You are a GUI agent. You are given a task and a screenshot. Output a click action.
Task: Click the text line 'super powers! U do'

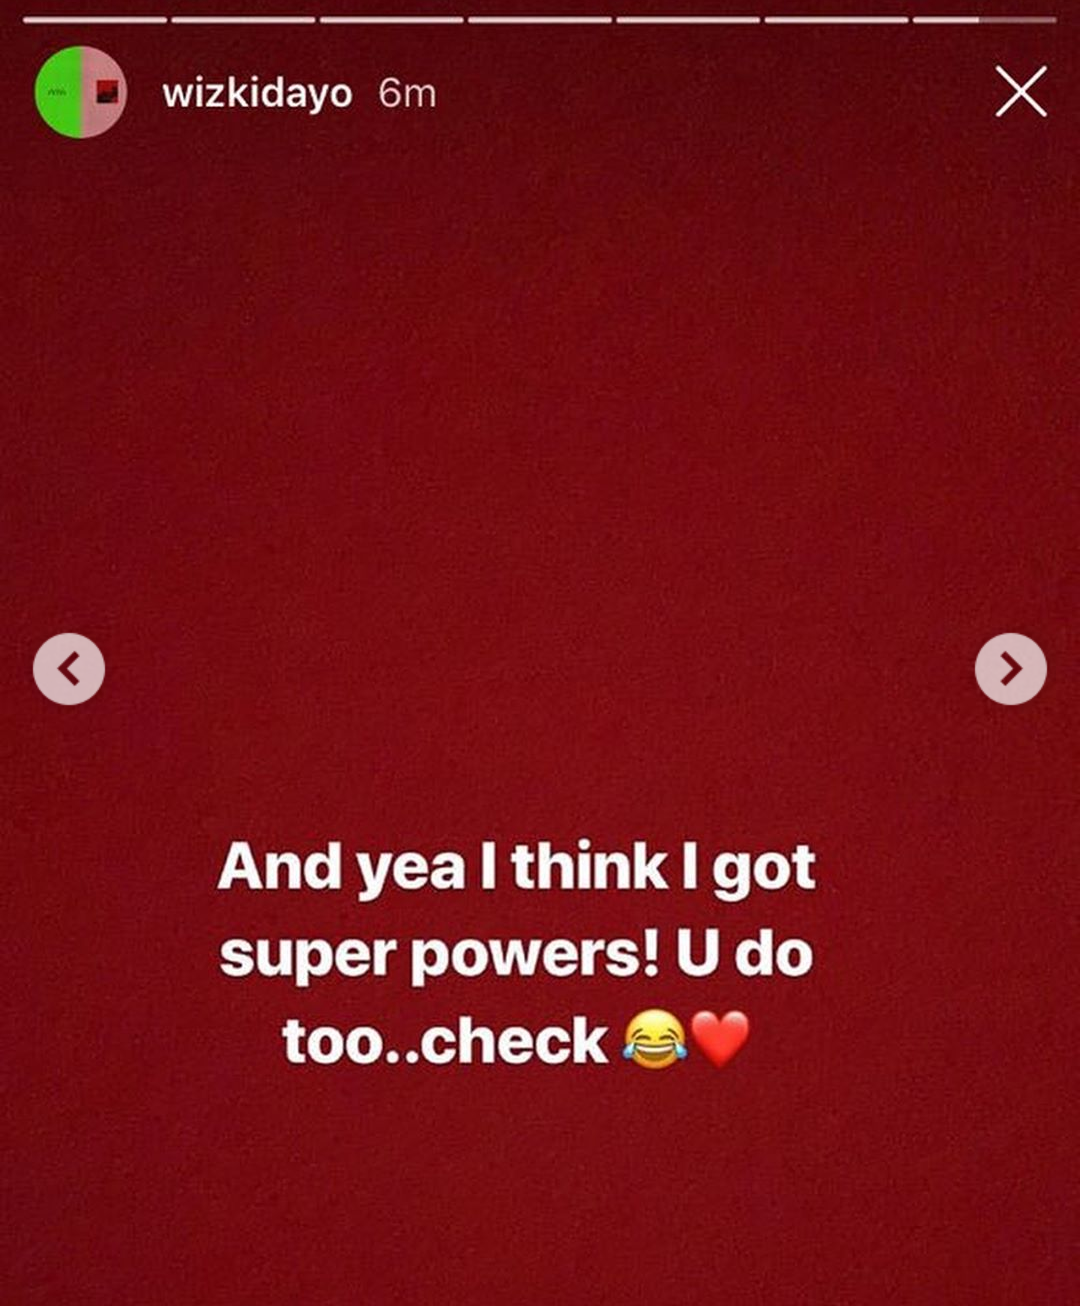(x=517, y=956)
